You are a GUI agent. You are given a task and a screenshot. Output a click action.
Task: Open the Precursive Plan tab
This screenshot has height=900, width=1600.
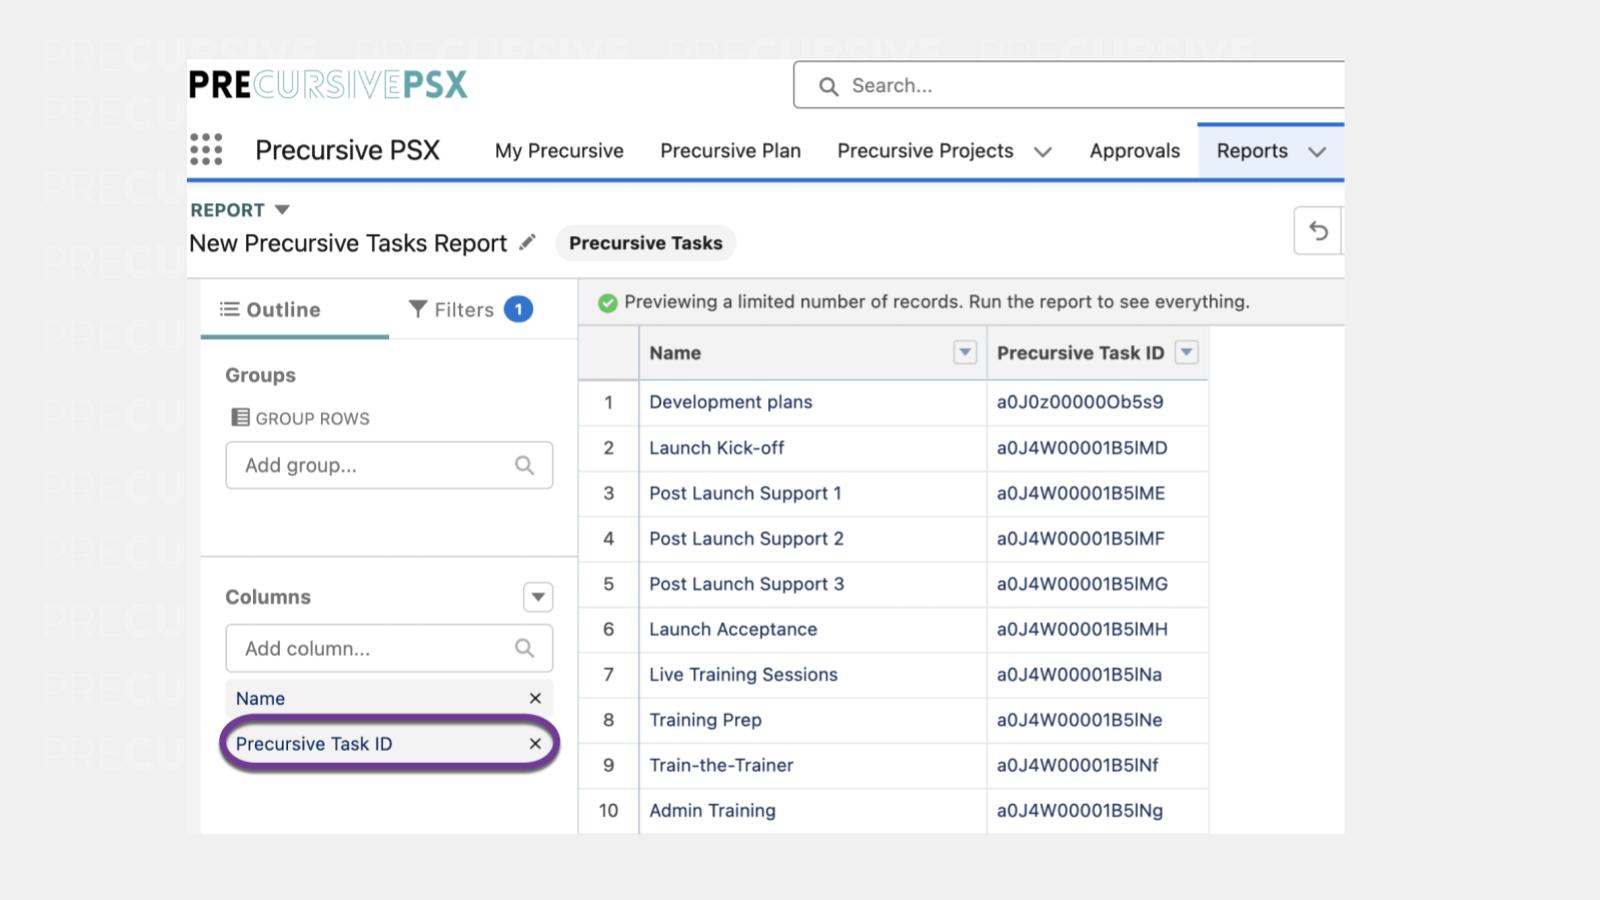coord(730,151)
